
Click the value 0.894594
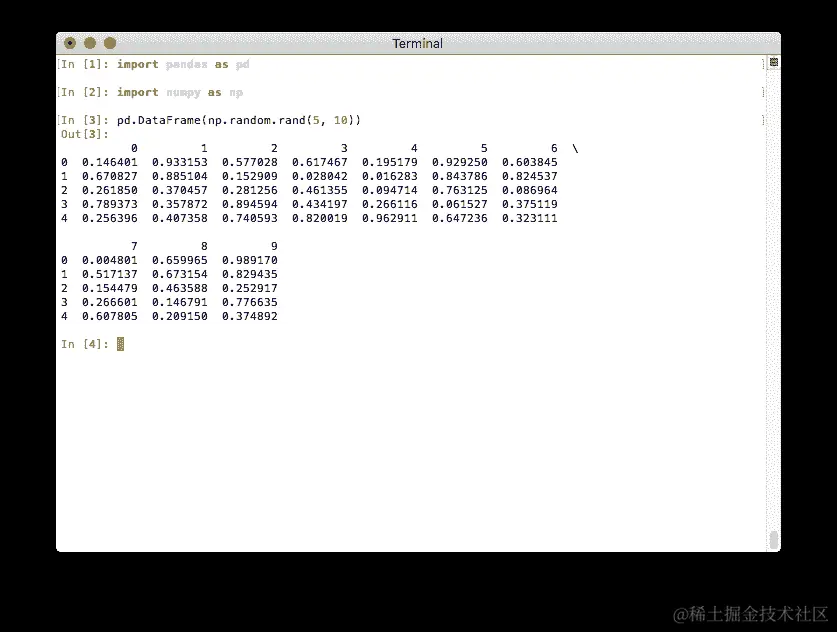tap(249, 204)
